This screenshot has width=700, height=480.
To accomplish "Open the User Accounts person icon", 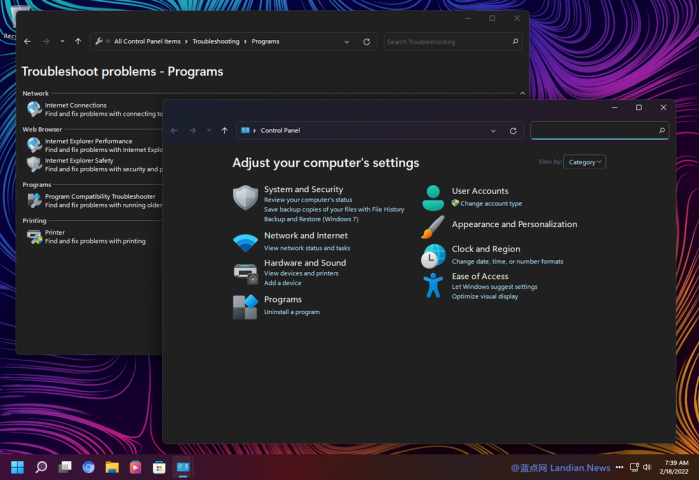I will pyautogui.click(x=433, y=197).
